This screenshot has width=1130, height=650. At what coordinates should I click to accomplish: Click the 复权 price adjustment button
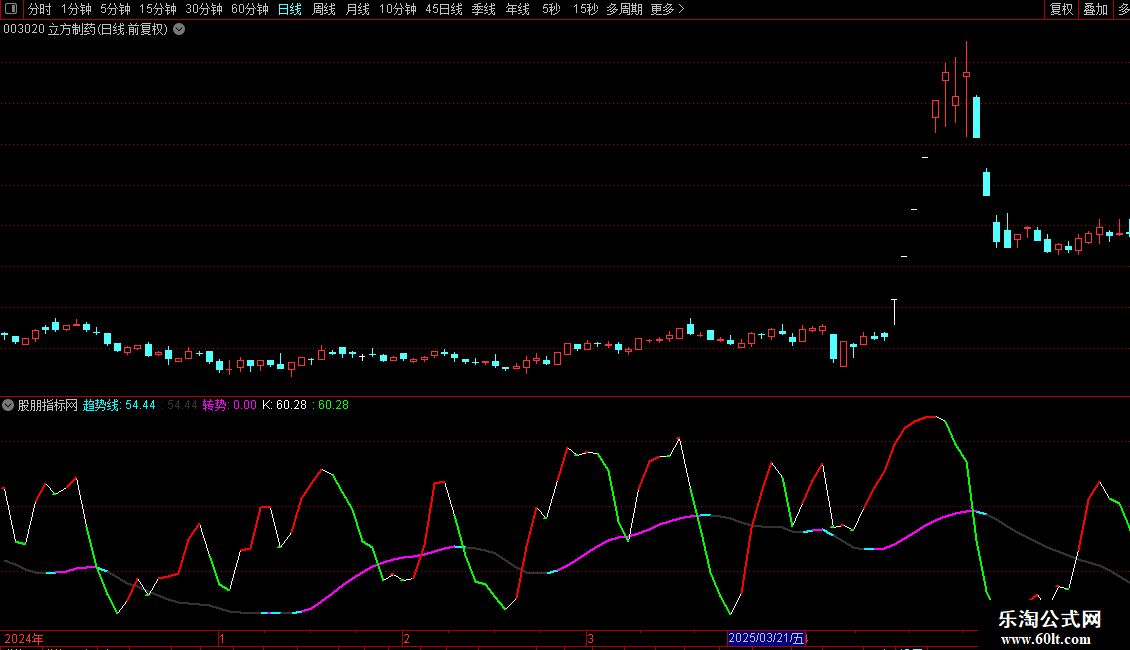coord(1061,9)
